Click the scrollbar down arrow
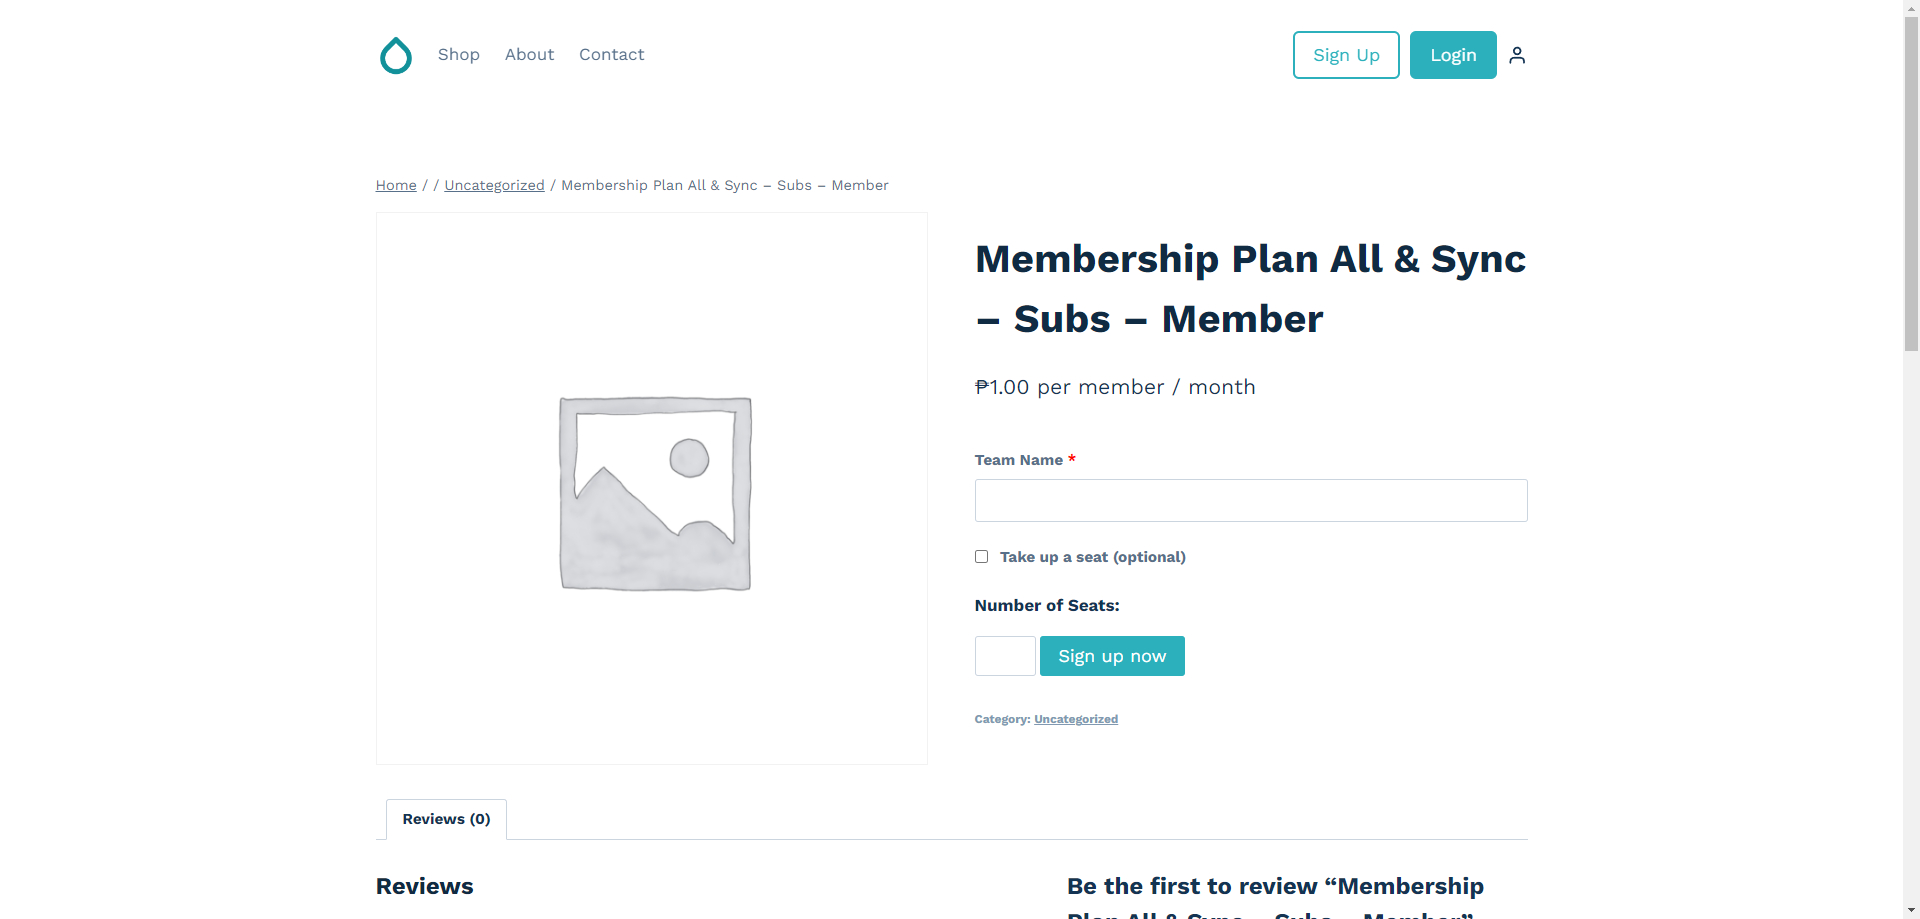Screen dimensions: 1920x919 1911,911
